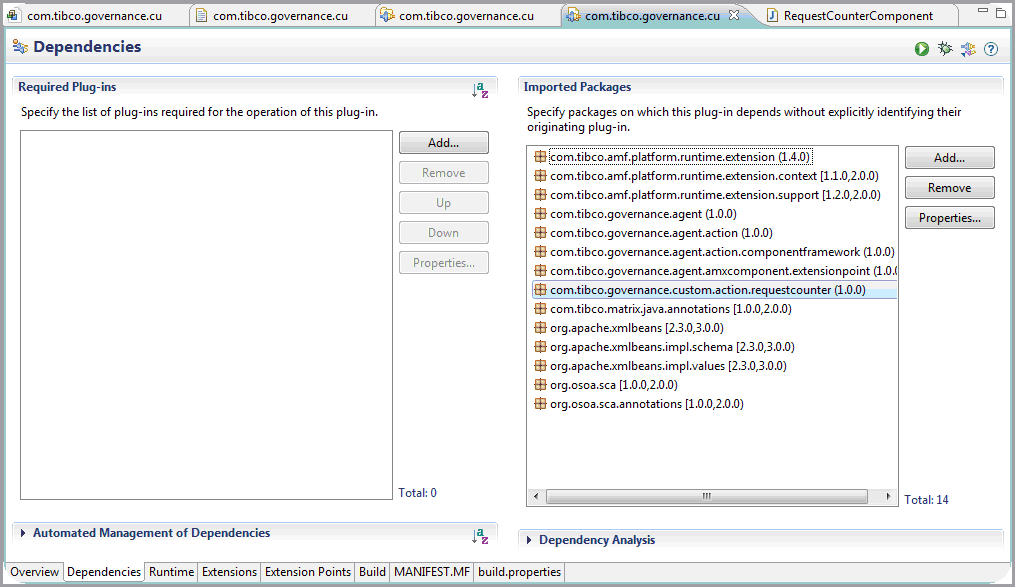The height and width of the screenshot is (587, 1015).
Task: Open the build.properties tab
Action: click(519, 572)
